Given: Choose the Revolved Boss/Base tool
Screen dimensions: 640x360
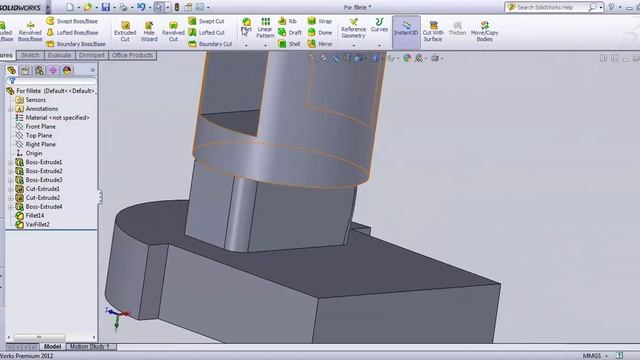Looking at the screenshot, I should point(30,31).
